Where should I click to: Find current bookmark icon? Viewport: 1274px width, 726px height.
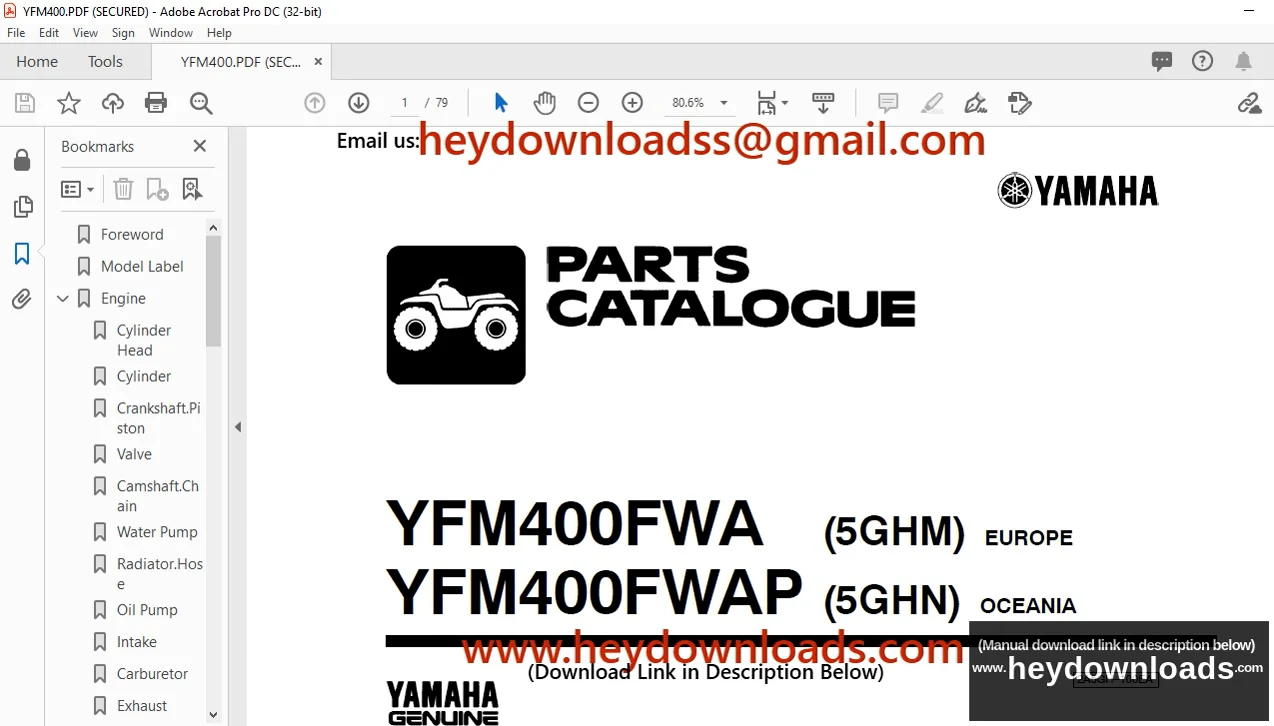[192, 189]
